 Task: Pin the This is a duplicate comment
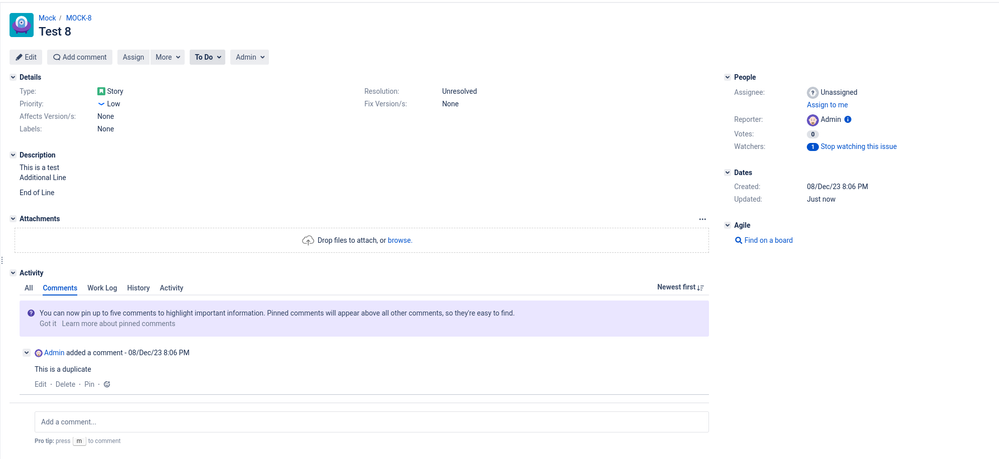coord(89,384)
